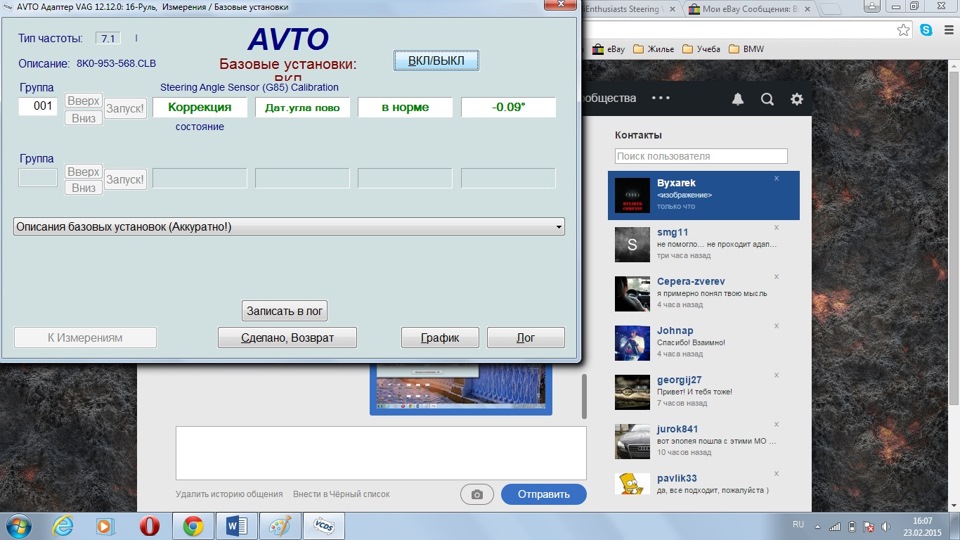Launch Opera browser from the taskbar

149,526
